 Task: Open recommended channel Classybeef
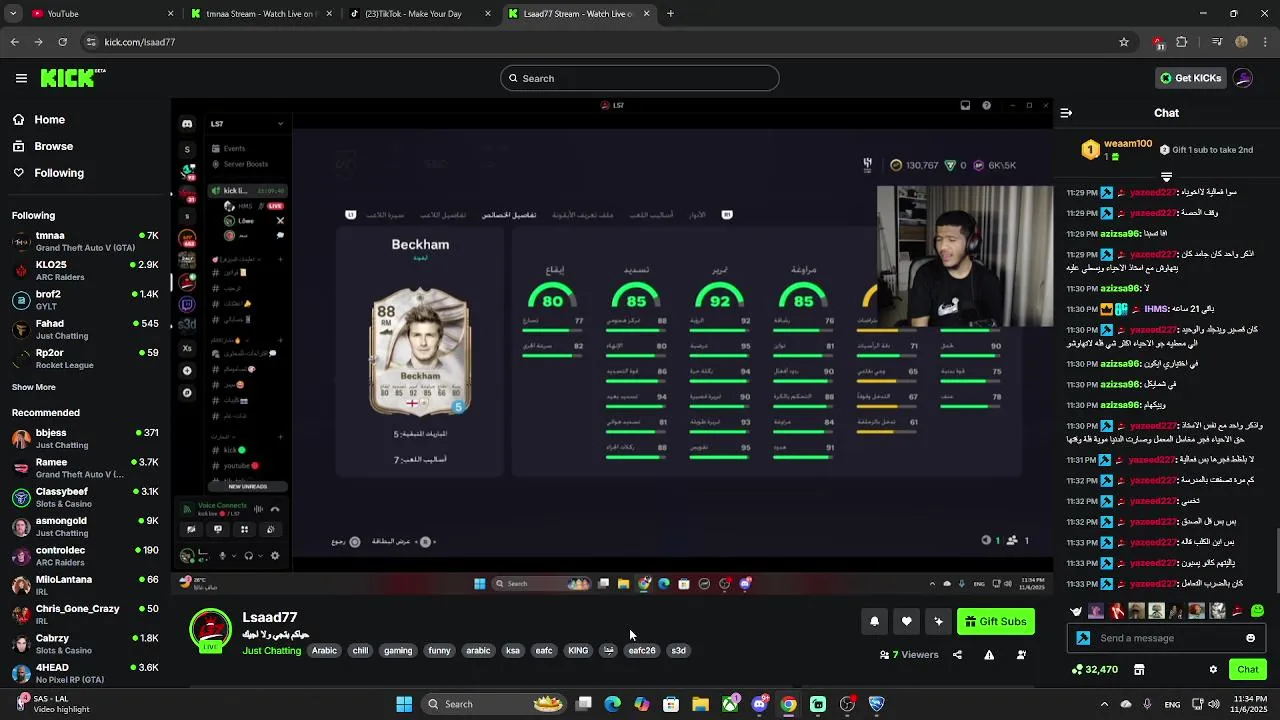85,497
